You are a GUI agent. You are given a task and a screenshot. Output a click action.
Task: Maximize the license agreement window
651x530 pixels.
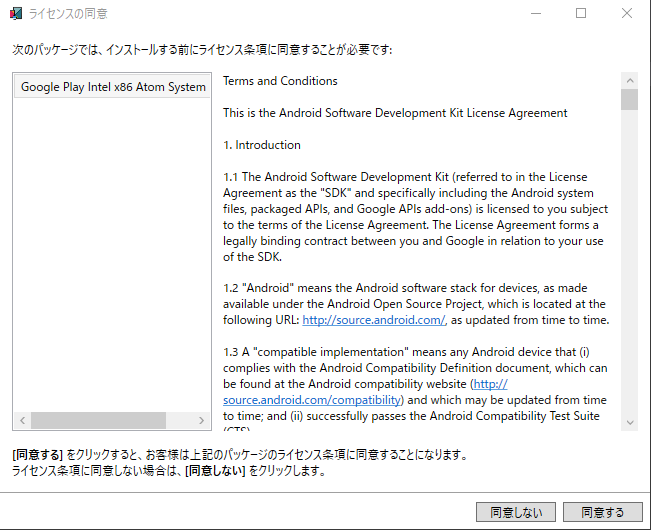(581, 13)
